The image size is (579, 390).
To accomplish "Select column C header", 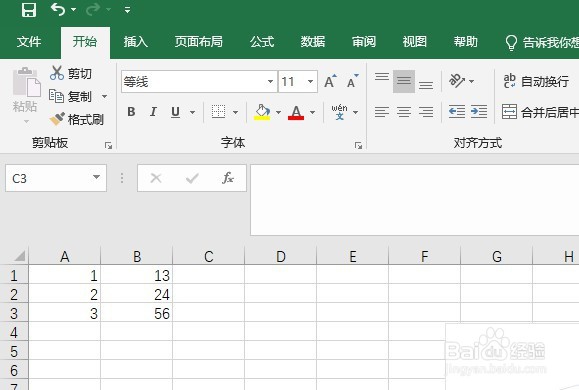I will (x=209, y=256).
